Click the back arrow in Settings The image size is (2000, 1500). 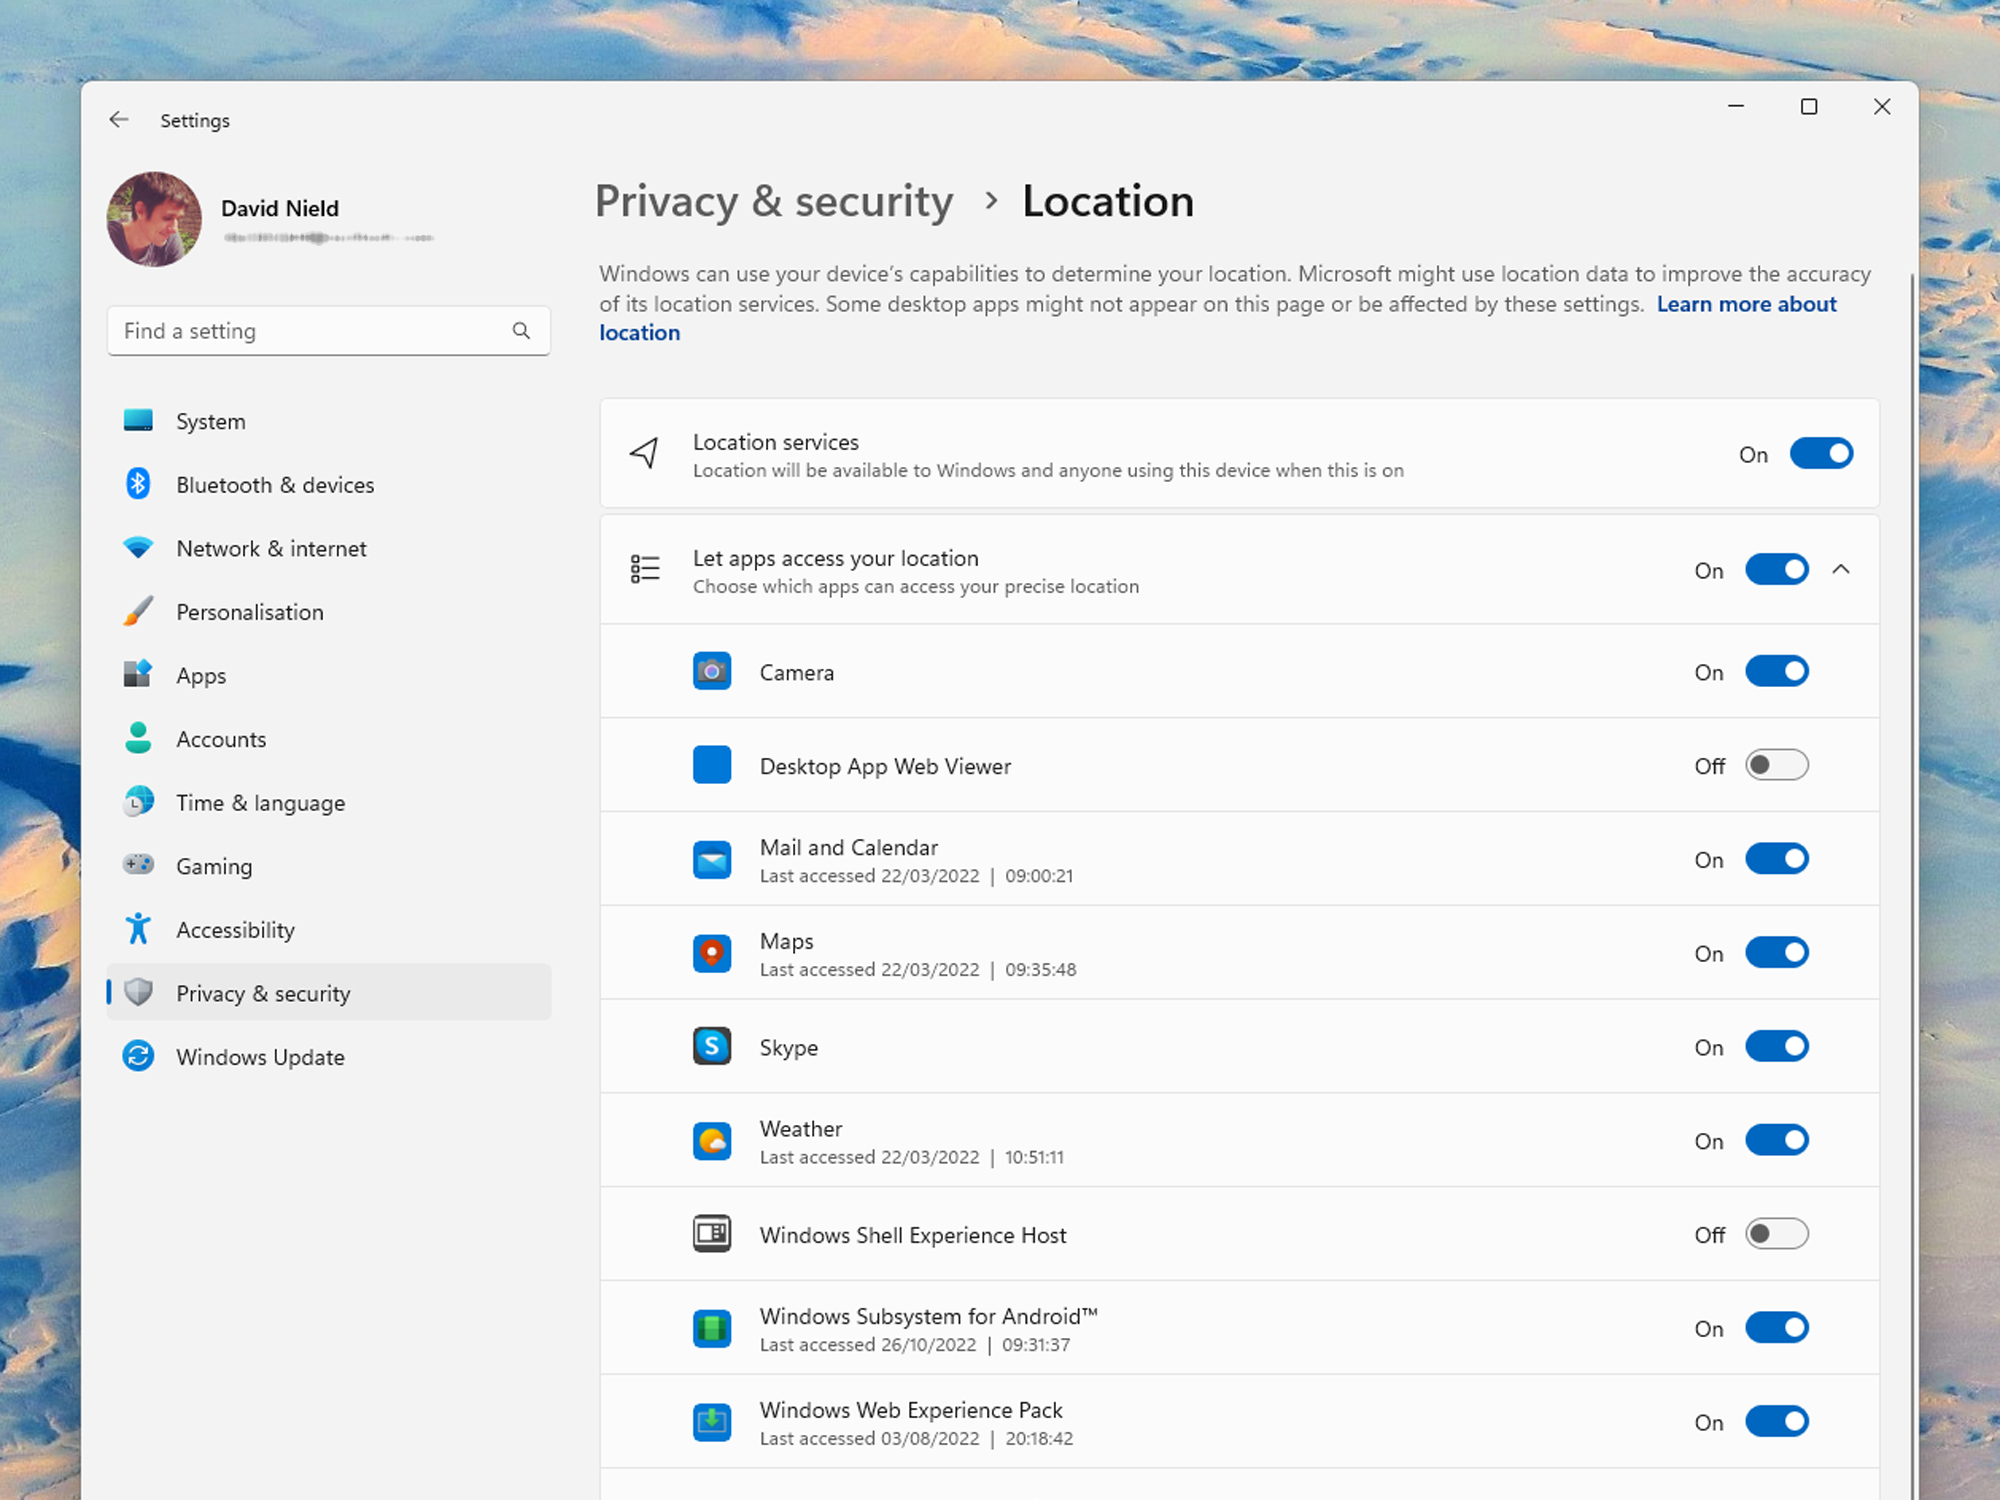tap(119, 119)
